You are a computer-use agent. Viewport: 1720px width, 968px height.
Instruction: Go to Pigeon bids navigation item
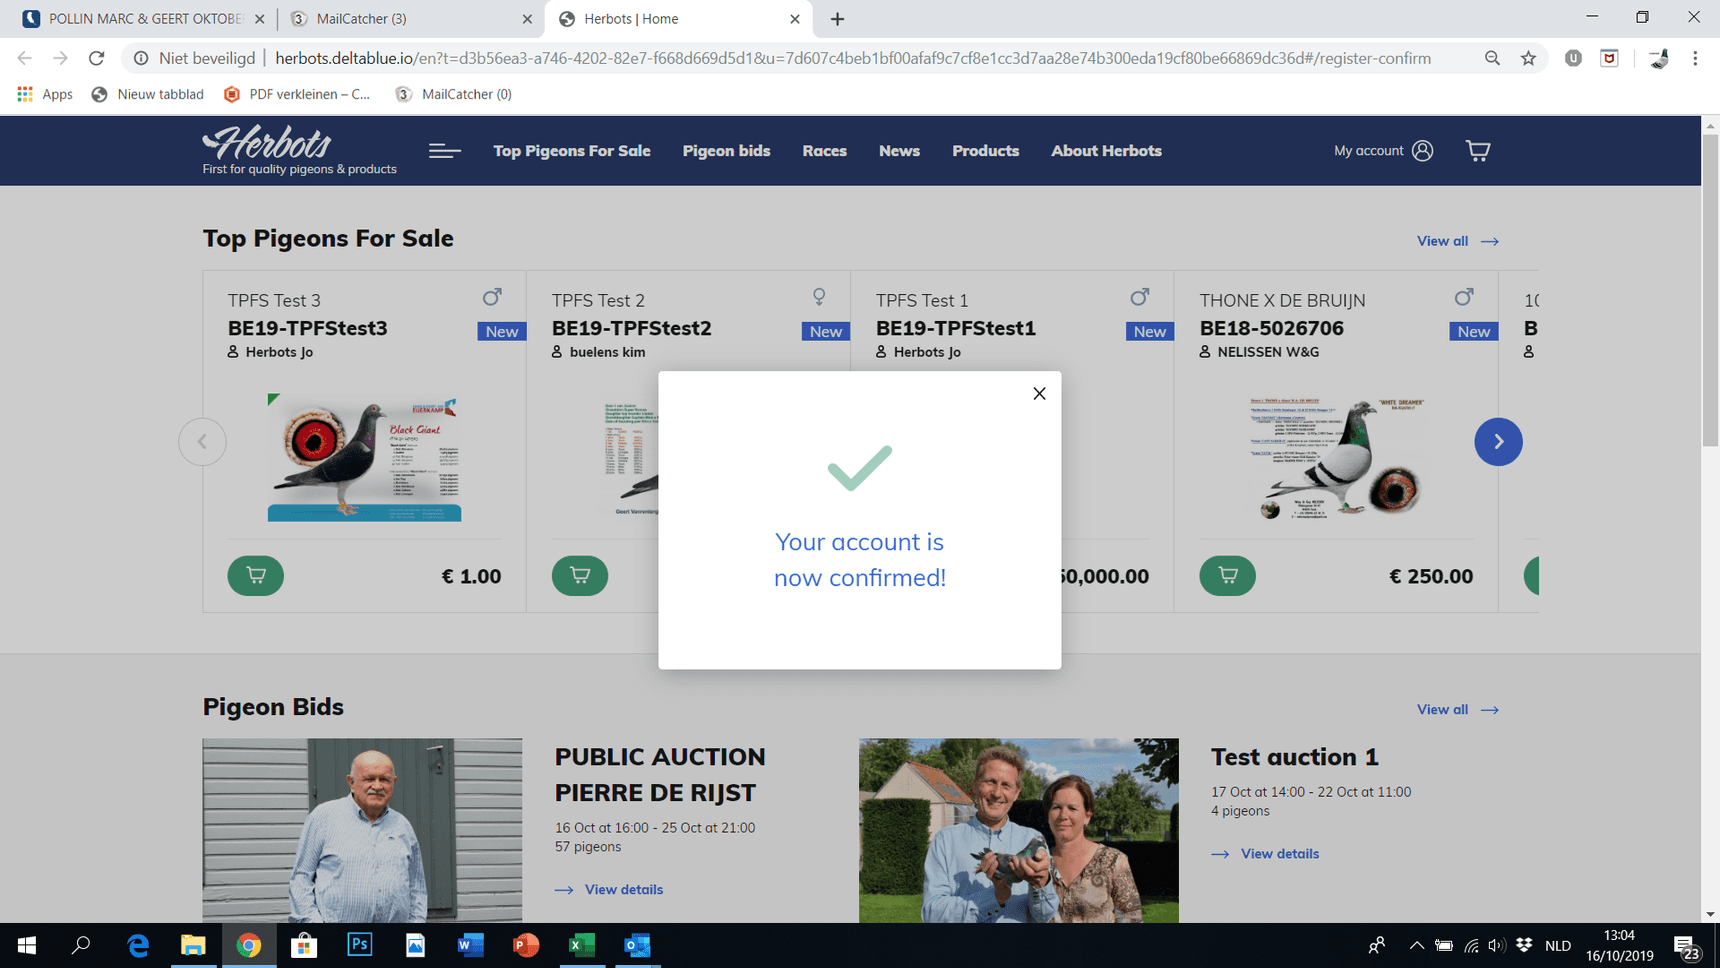pos(726,151)
